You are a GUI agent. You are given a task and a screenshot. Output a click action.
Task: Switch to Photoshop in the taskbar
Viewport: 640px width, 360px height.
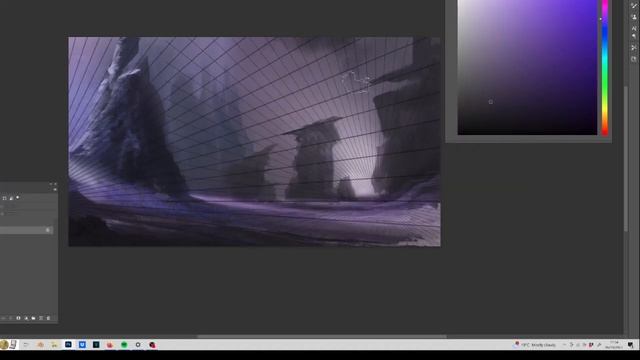pos(68,344)
